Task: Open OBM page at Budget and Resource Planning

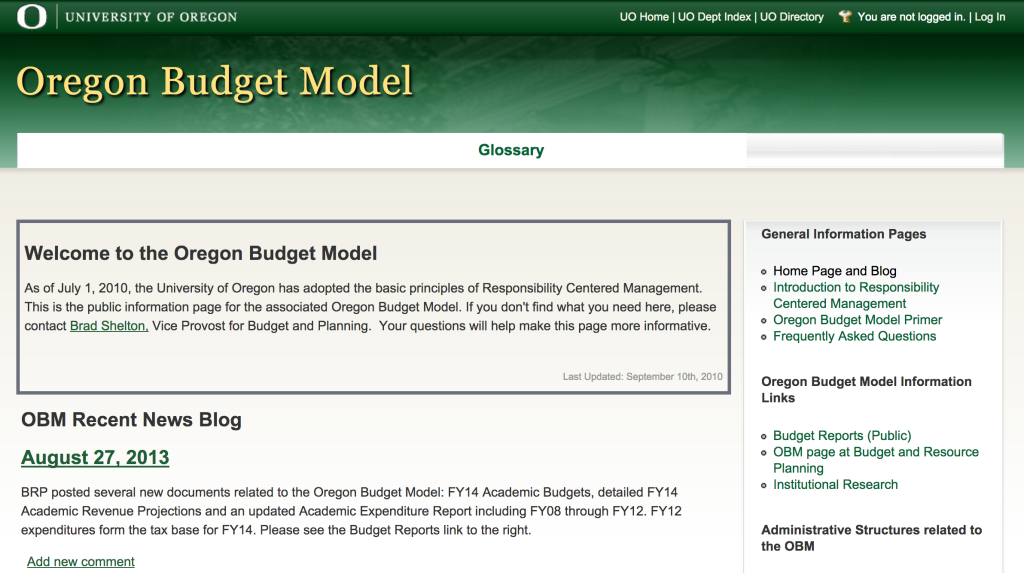Action: [x=876, y=460]
